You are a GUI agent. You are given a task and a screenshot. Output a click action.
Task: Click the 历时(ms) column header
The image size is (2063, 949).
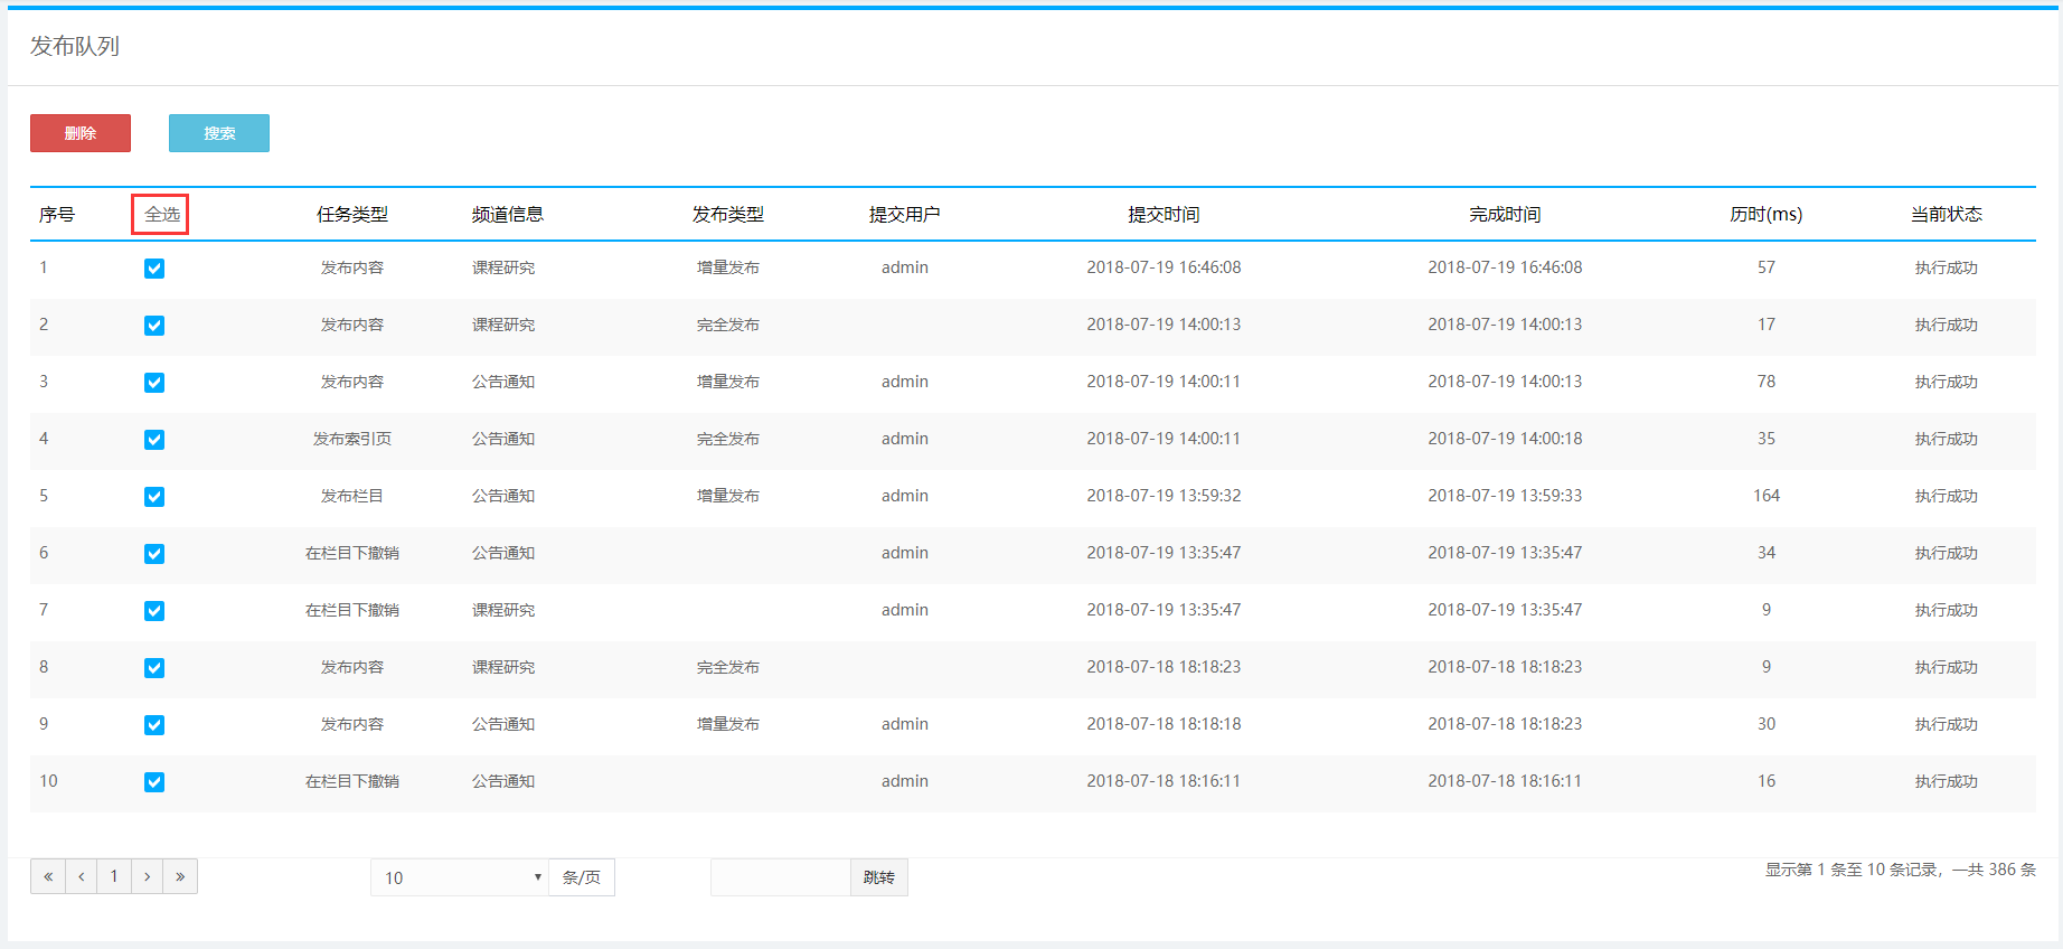[x=1765, y=214]
